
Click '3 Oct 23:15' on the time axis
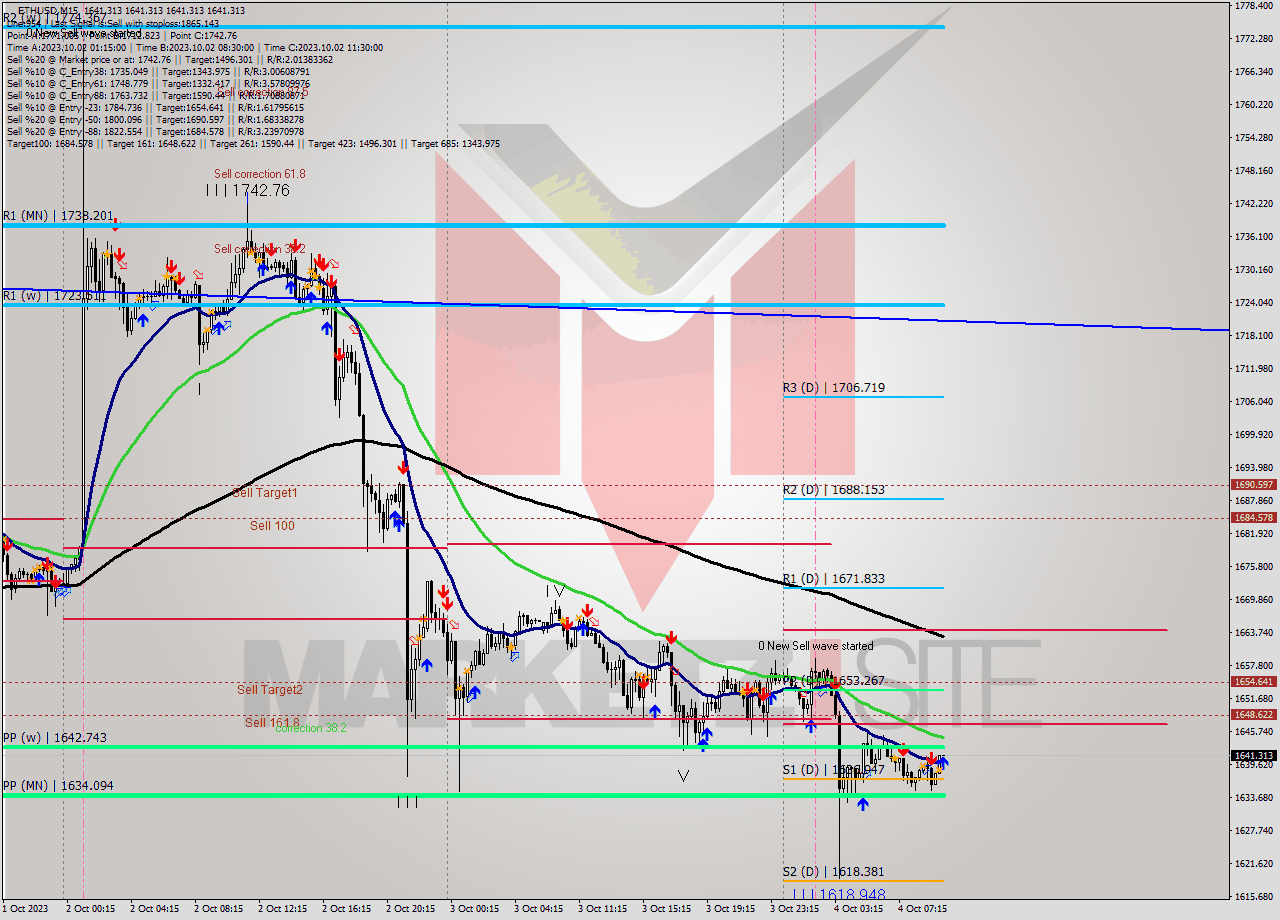(796, 908)
